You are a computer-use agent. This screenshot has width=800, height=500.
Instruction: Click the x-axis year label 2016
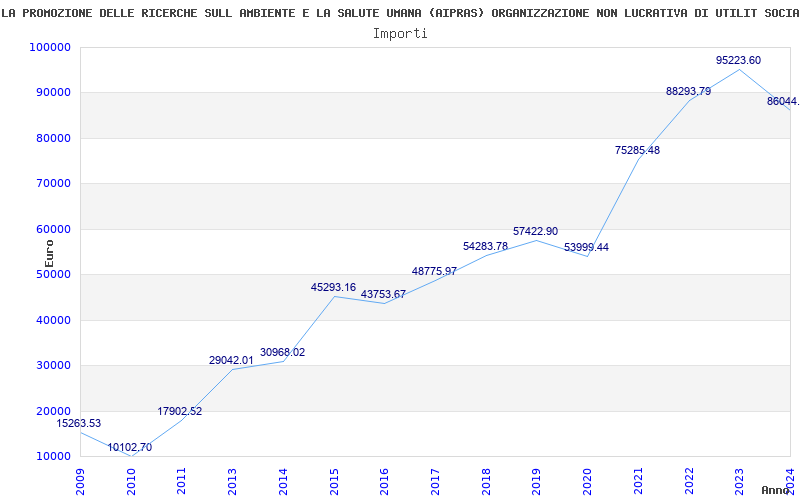coord(384,482)
